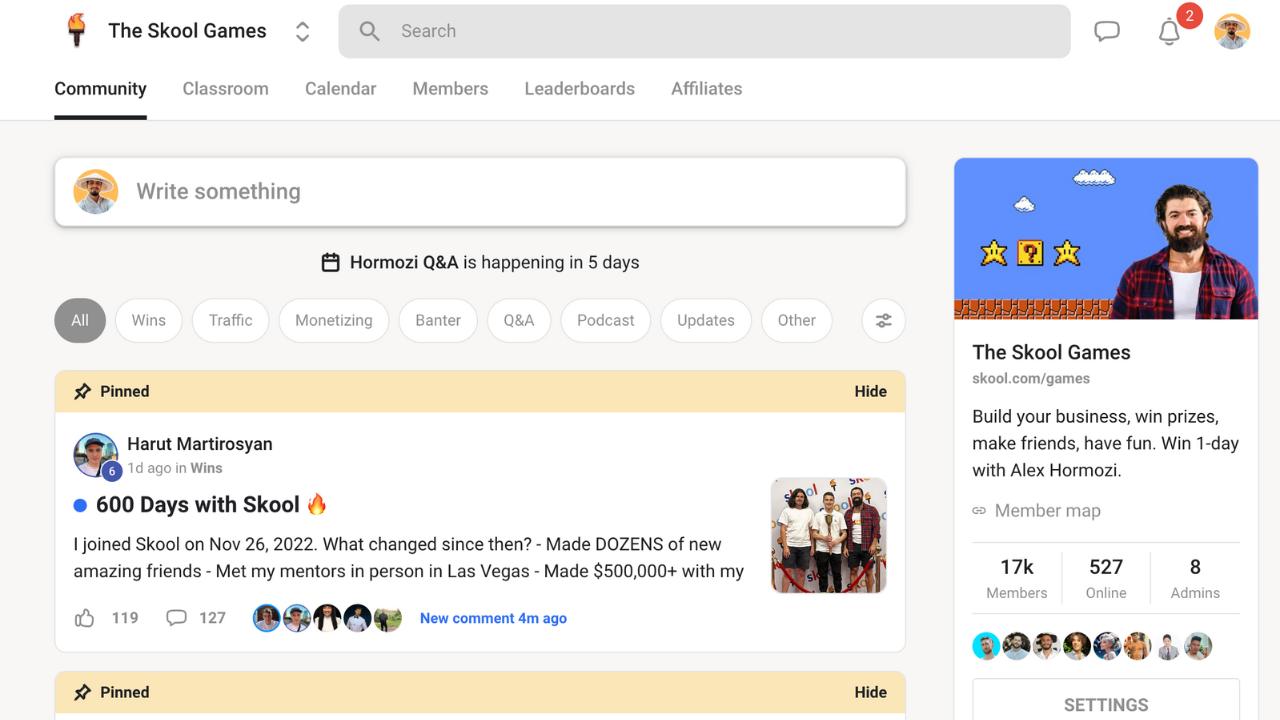1280x720 pixels.
Task: Filter posts by Podcast
Action: [x=605, y=320]
